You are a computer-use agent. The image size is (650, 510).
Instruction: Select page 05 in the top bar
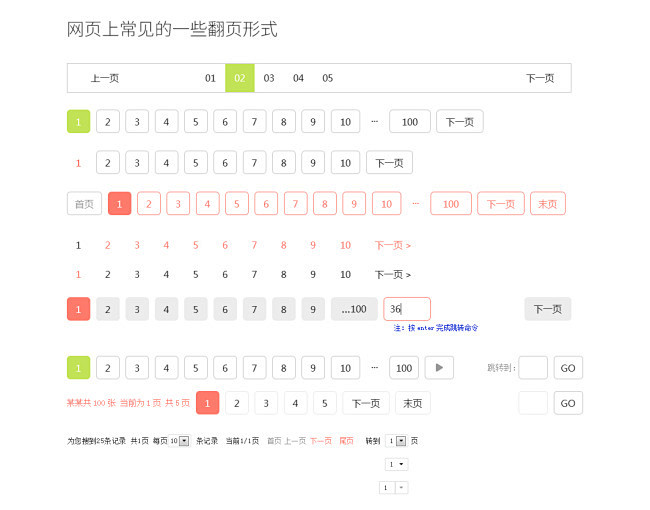(327, 78)
